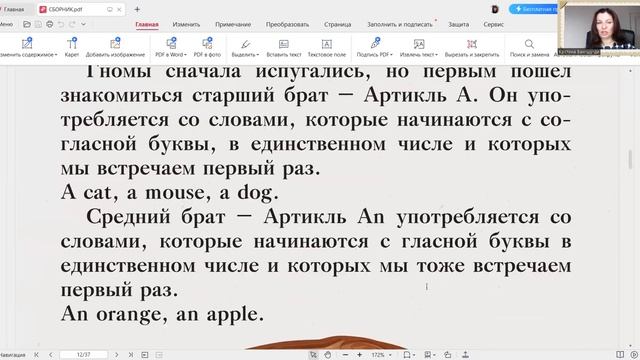Expand the PDF signature dropdown arrow
The image size is (640, 360).
[391, 55]
